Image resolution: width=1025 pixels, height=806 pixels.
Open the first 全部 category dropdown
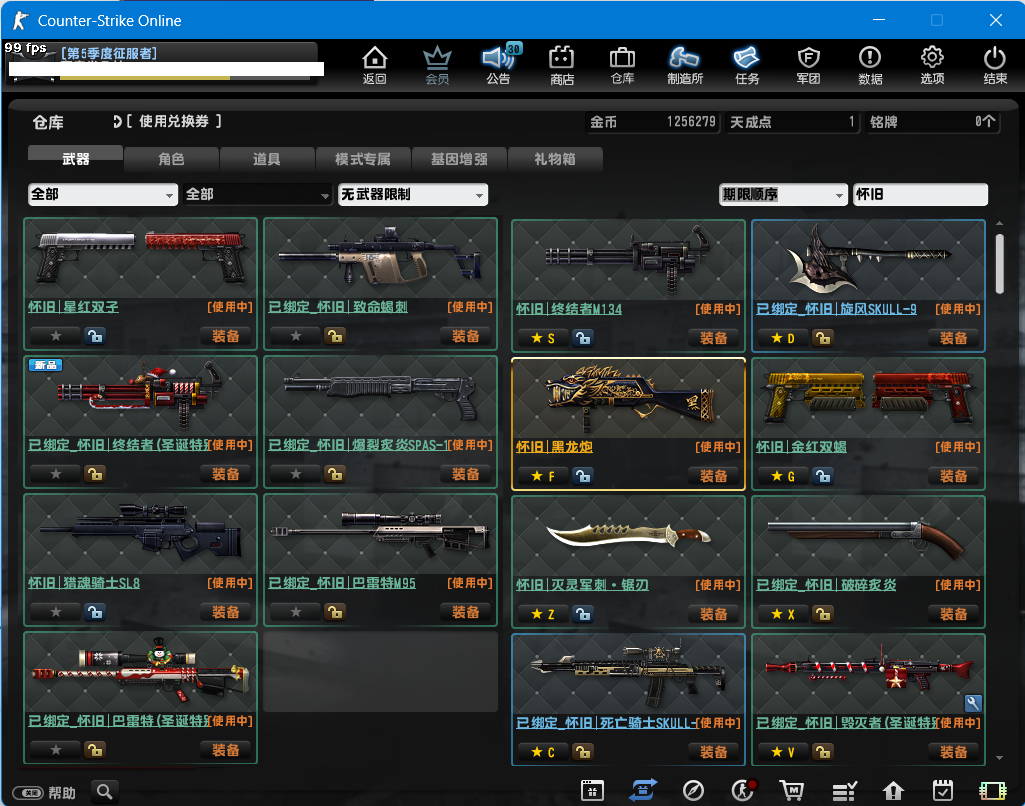[103, 194]
